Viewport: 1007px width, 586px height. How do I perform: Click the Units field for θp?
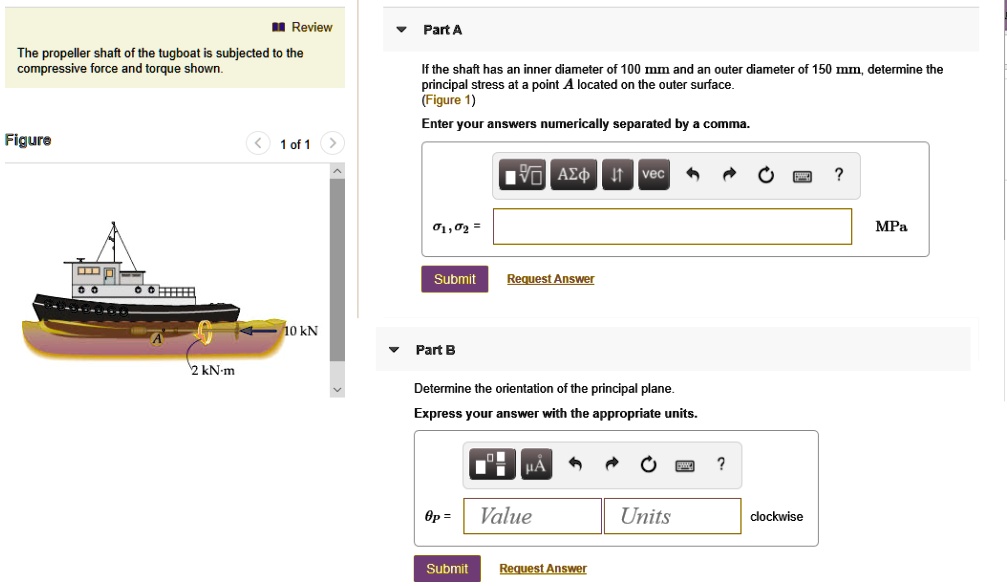pos(672,516)
